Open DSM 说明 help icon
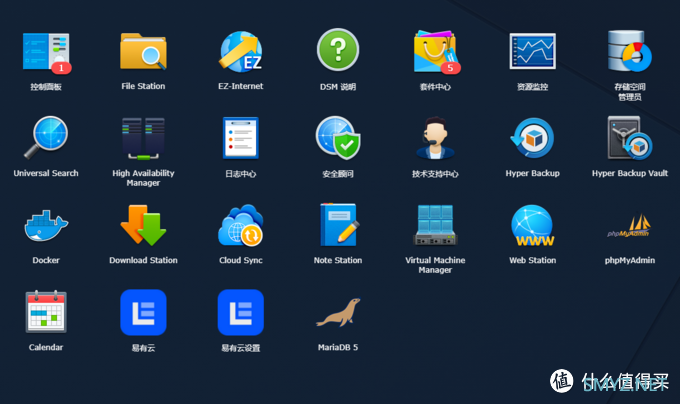 click(x=338, y=49)
